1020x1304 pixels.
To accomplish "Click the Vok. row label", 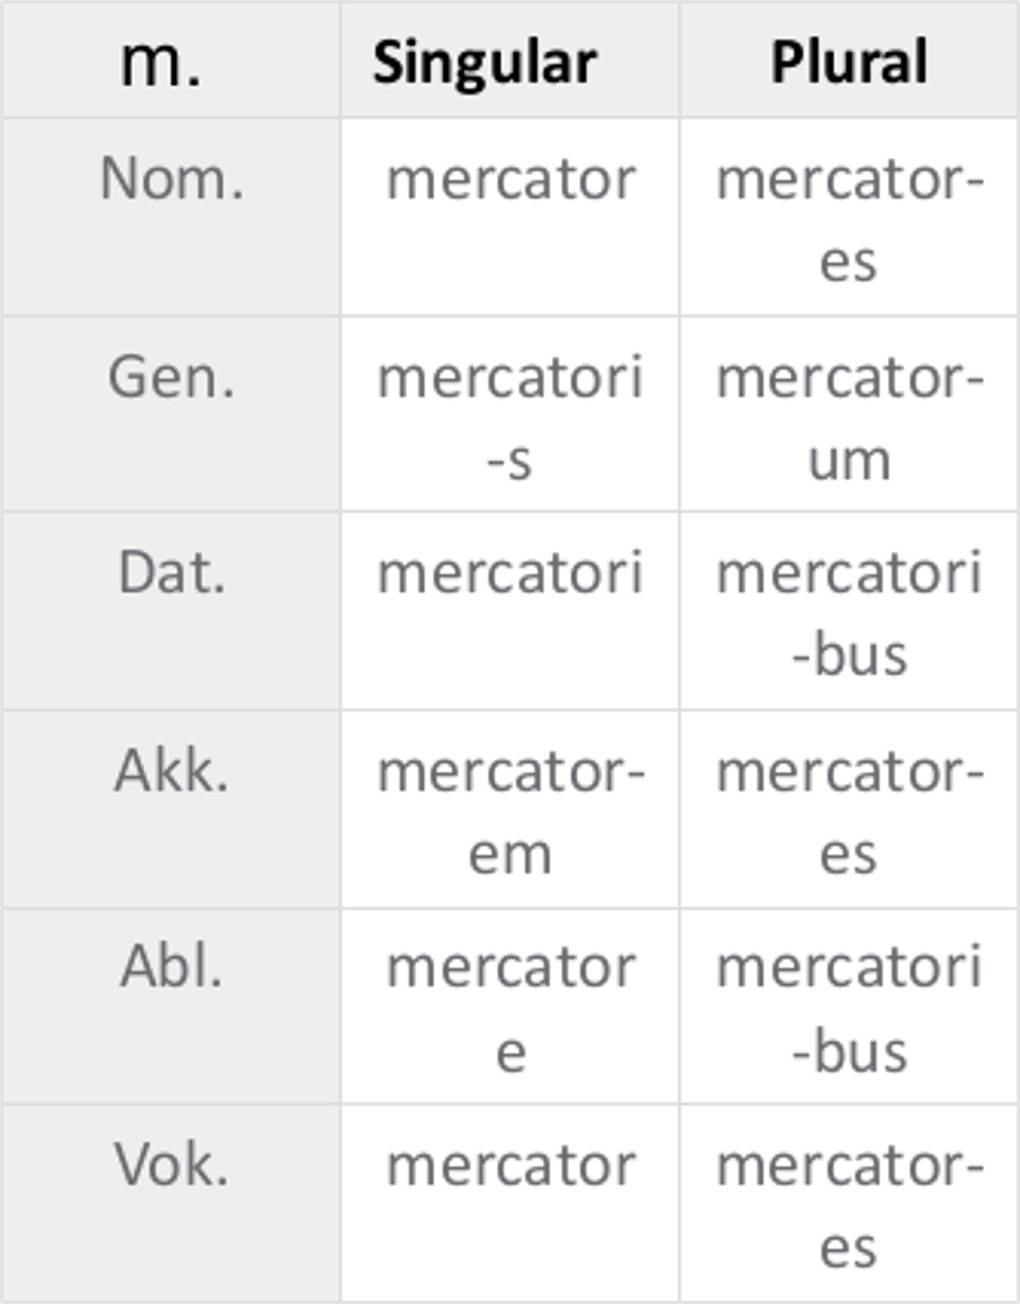I will [x=172, y=1165].
